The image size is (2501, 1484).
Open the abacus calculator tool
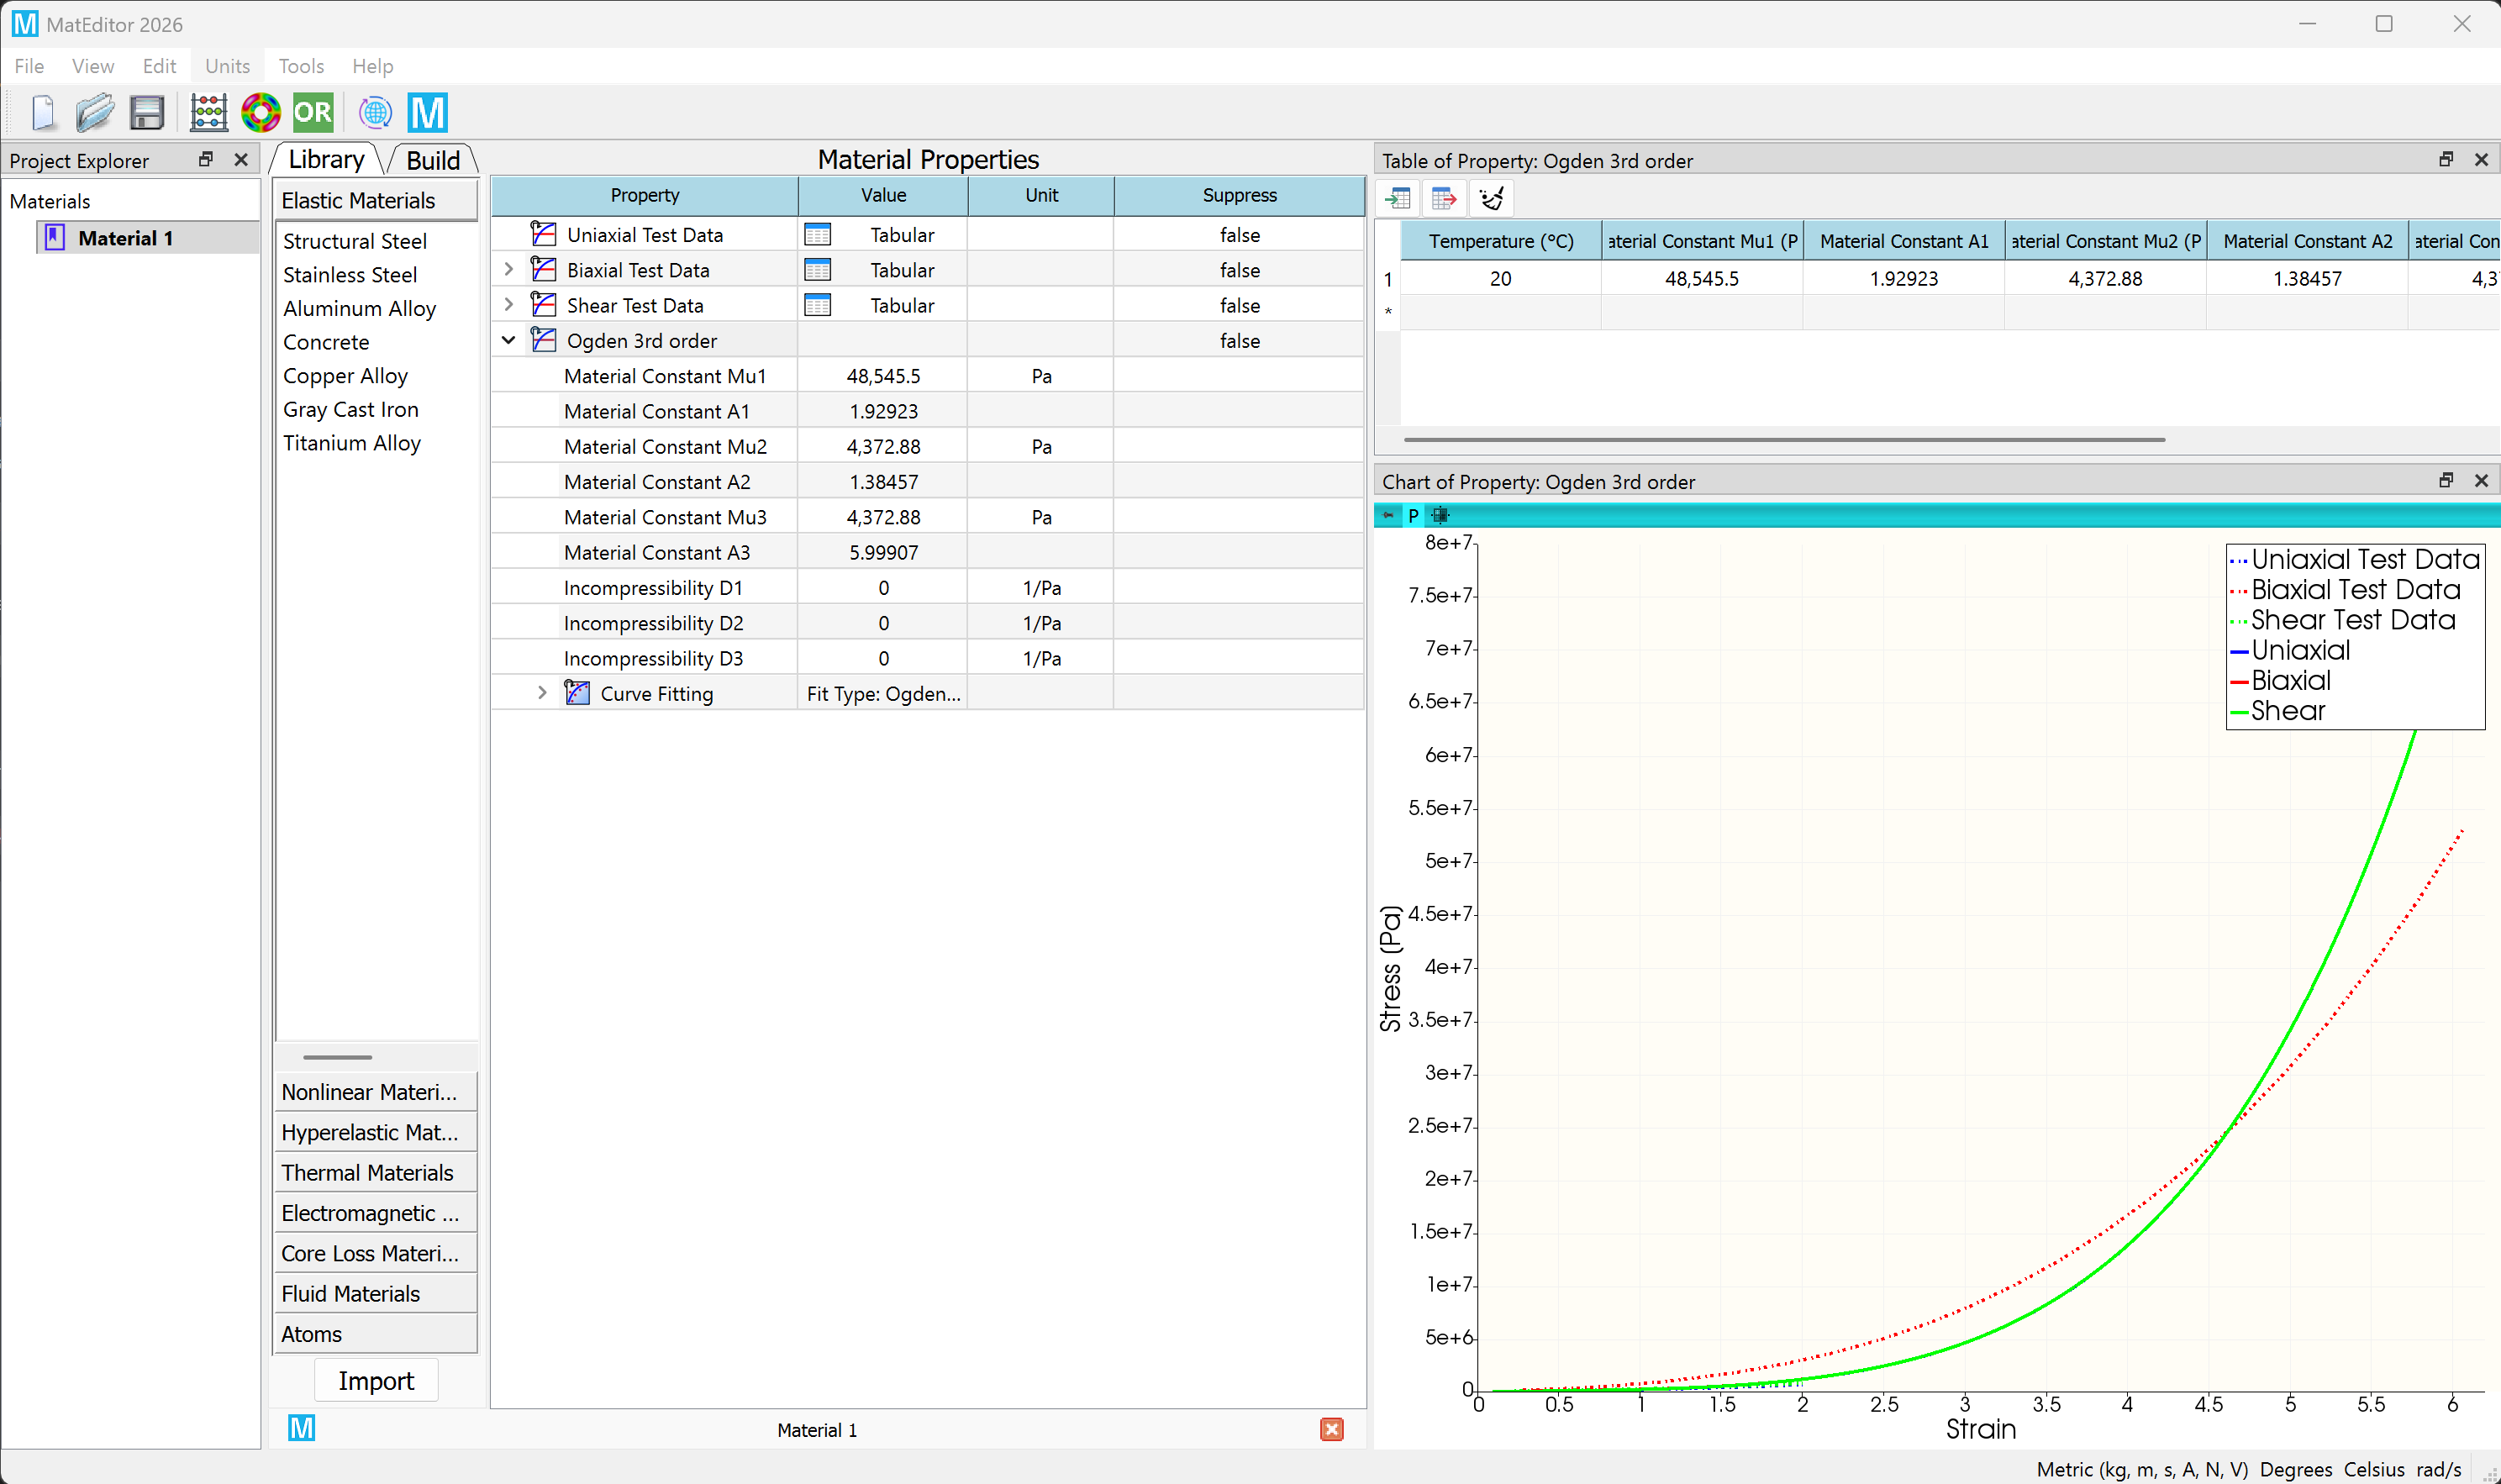[208, 112]
